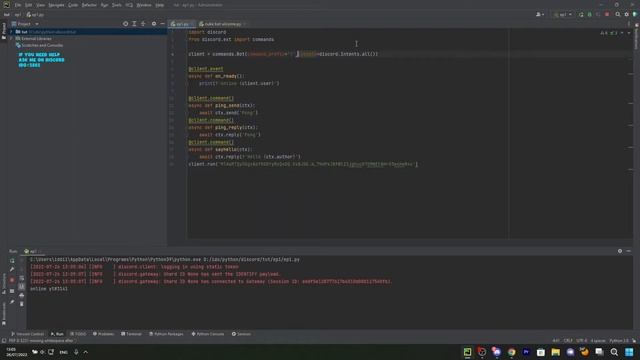
Task: Switch to second editor tab beside ep1.py
Action: tap(222, 24)
